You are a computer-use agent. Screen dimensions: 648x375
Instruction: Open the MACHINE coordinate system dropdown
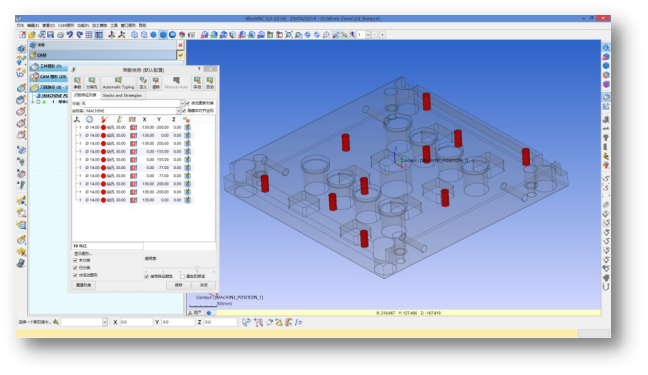click(x=179, y=111)
